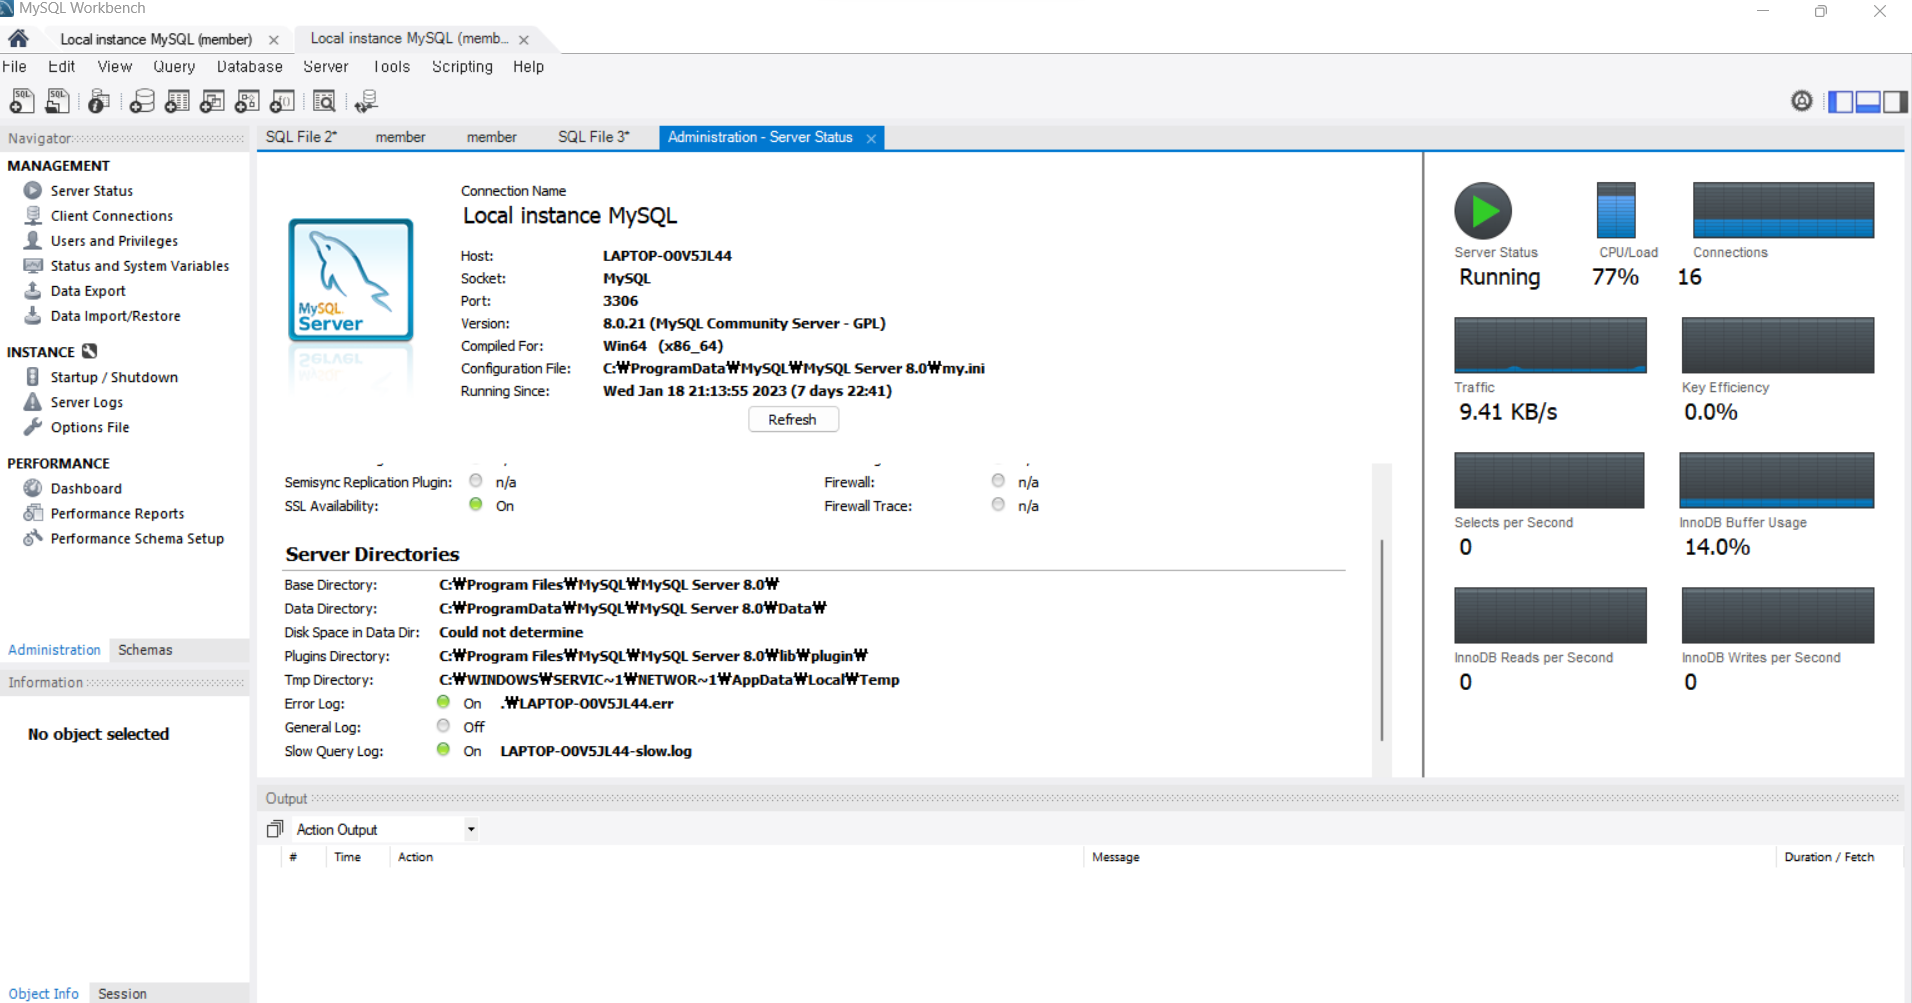Click the Error Log On indicator
Screen dimensions: 1912x1003
point(443,702)
